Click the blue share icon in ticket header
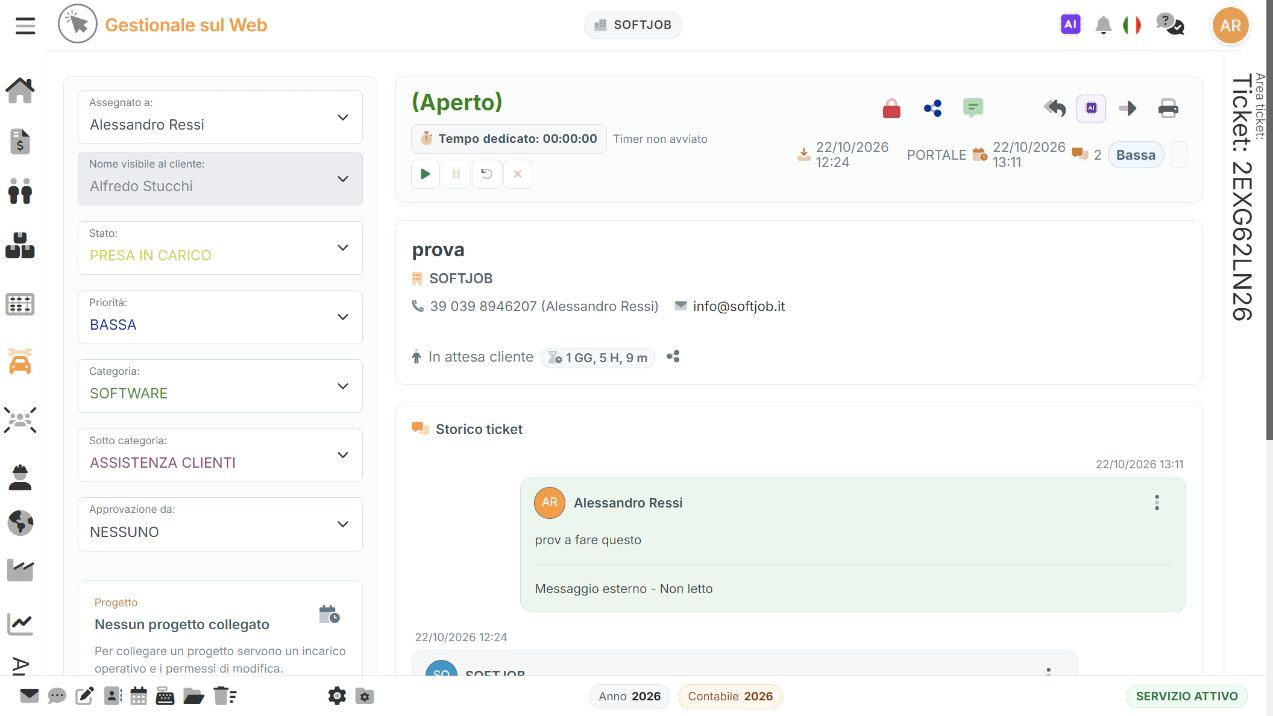The image size is (1273, 716). pos(933,108)
